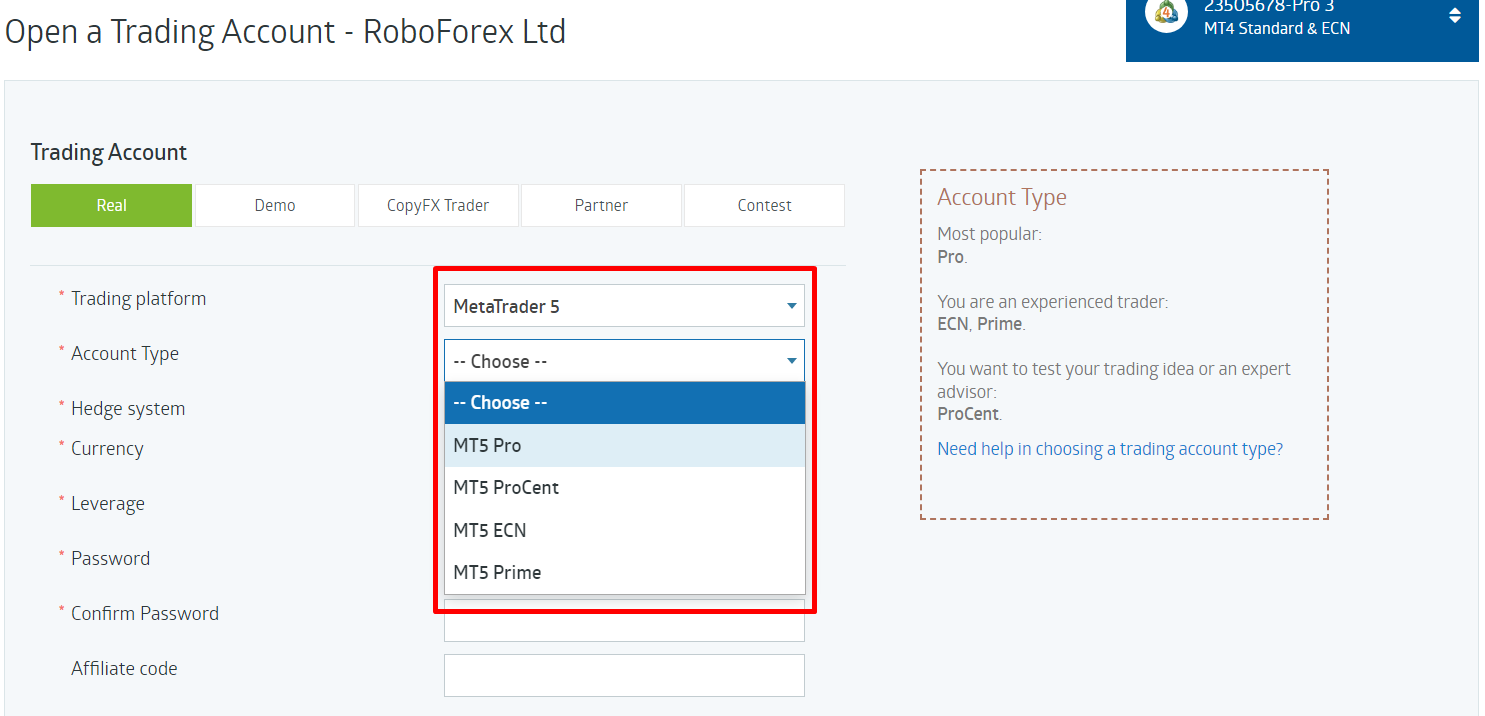Click the MetaTrader account logo icon
The height and width of the screenshot is (716, 1485).
click(x=1166, y=14)
